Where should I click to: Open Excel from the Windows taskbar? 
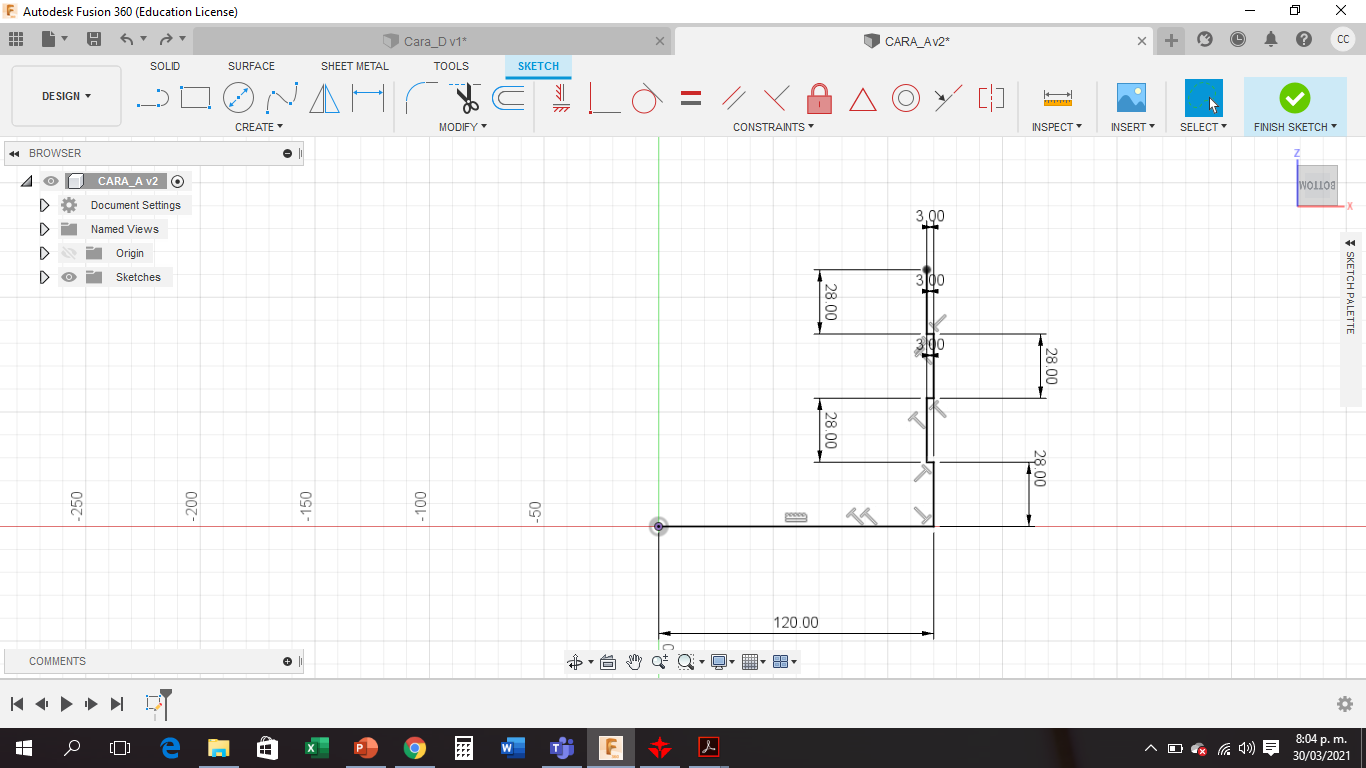coord(317,748)
